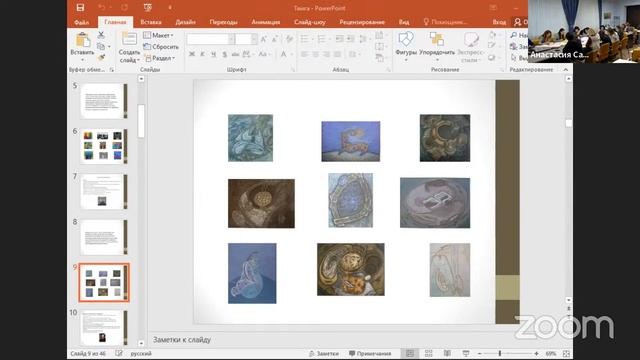The image size is (640, 360).
Task: Justify text in paragraph group
Action: coord(338,54)
